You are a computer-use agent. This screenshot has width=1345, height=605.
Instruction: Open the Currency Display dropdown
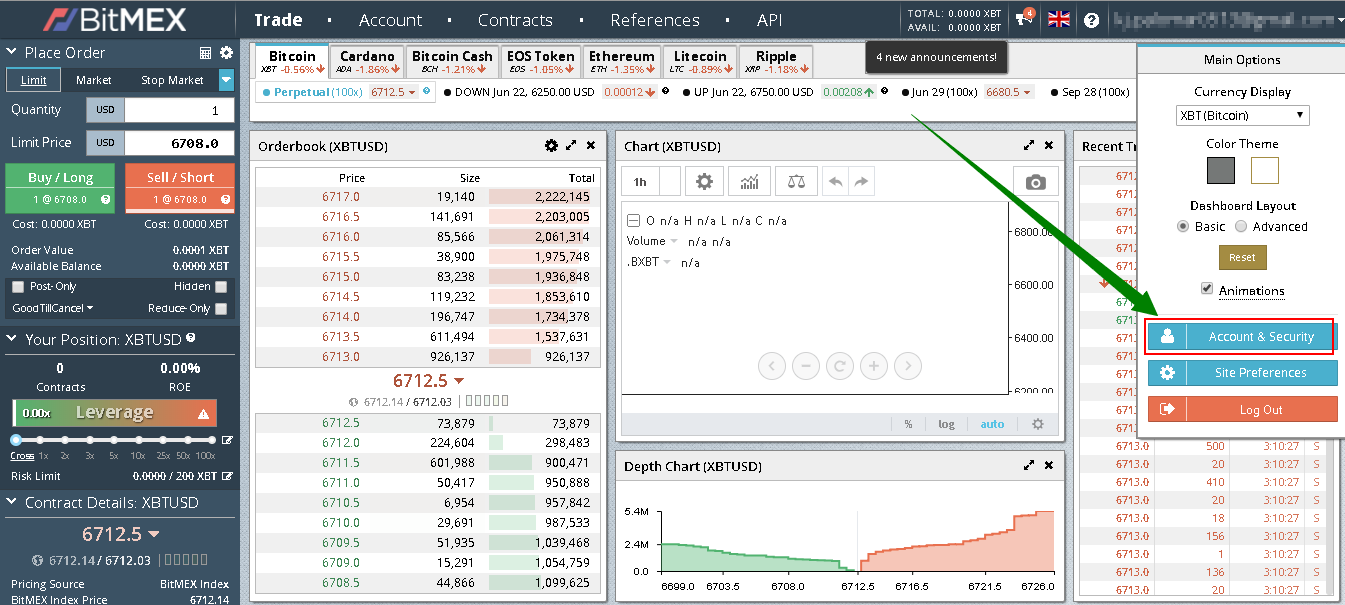(1243, 116)
